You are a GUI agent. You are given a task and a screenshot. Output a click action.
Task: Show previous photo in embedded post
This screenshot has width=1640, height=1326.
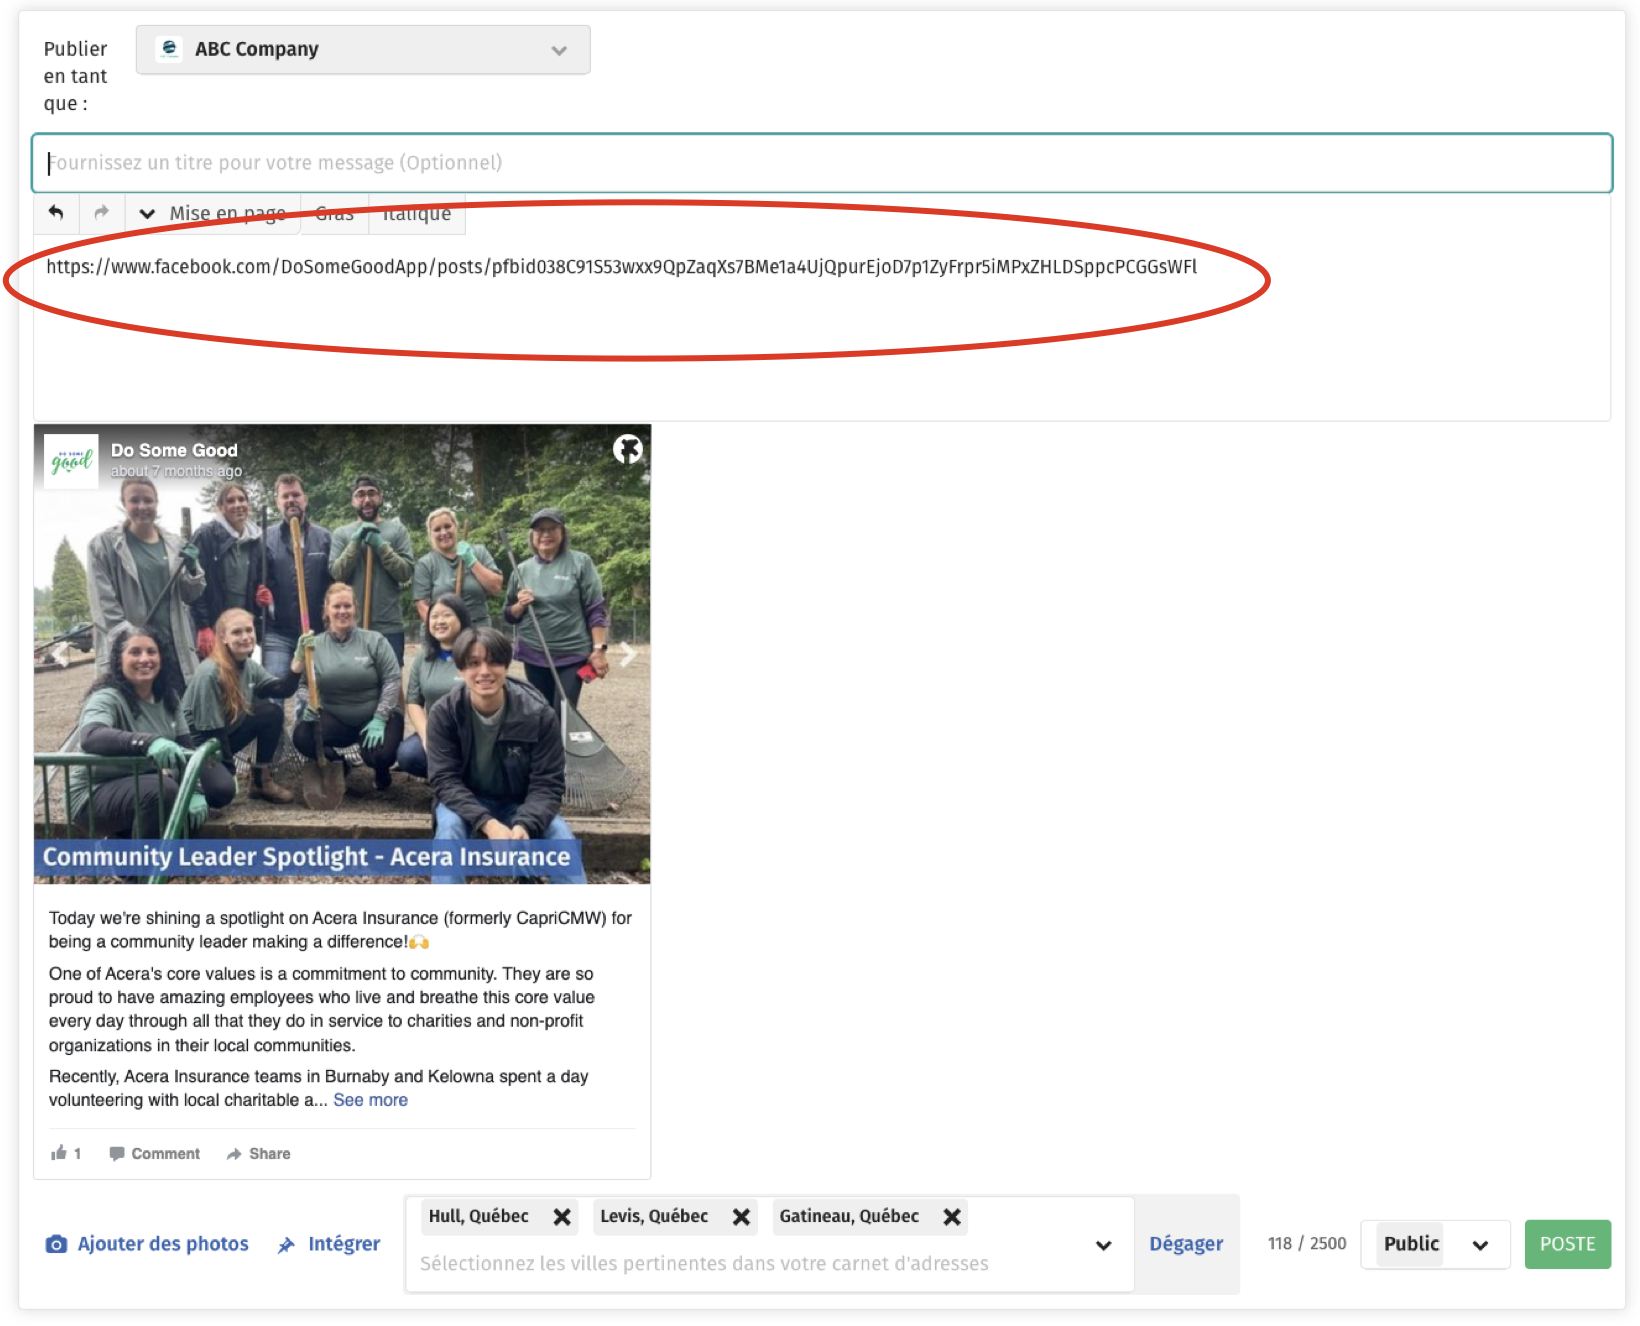(60, 654)
